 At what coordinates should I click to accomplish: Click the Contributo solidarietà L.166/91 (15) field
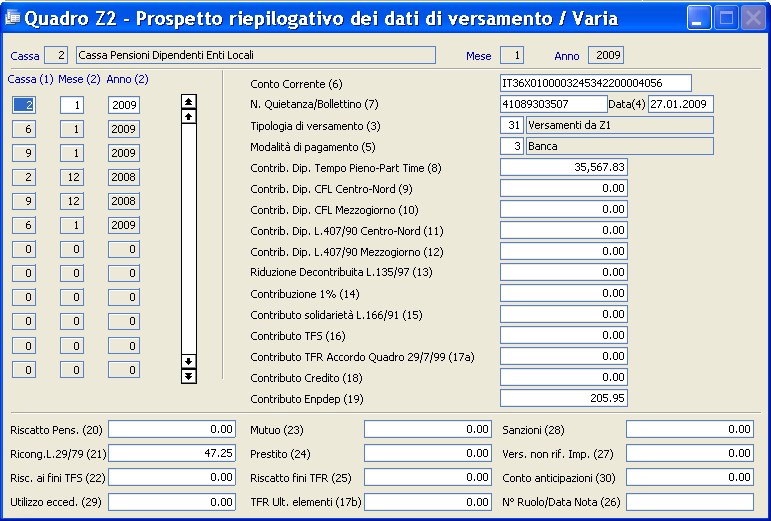point(563,314)
